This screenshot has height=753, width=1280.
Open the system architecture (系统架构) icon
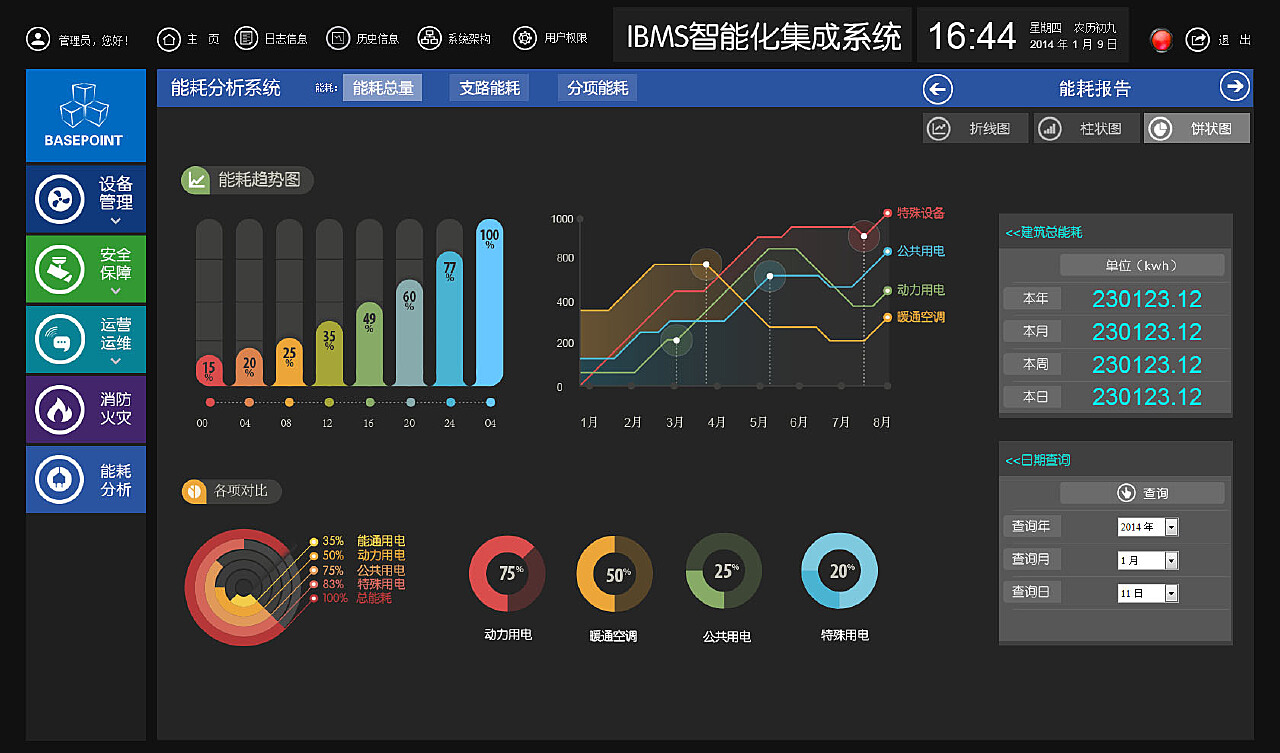[430, 39]
